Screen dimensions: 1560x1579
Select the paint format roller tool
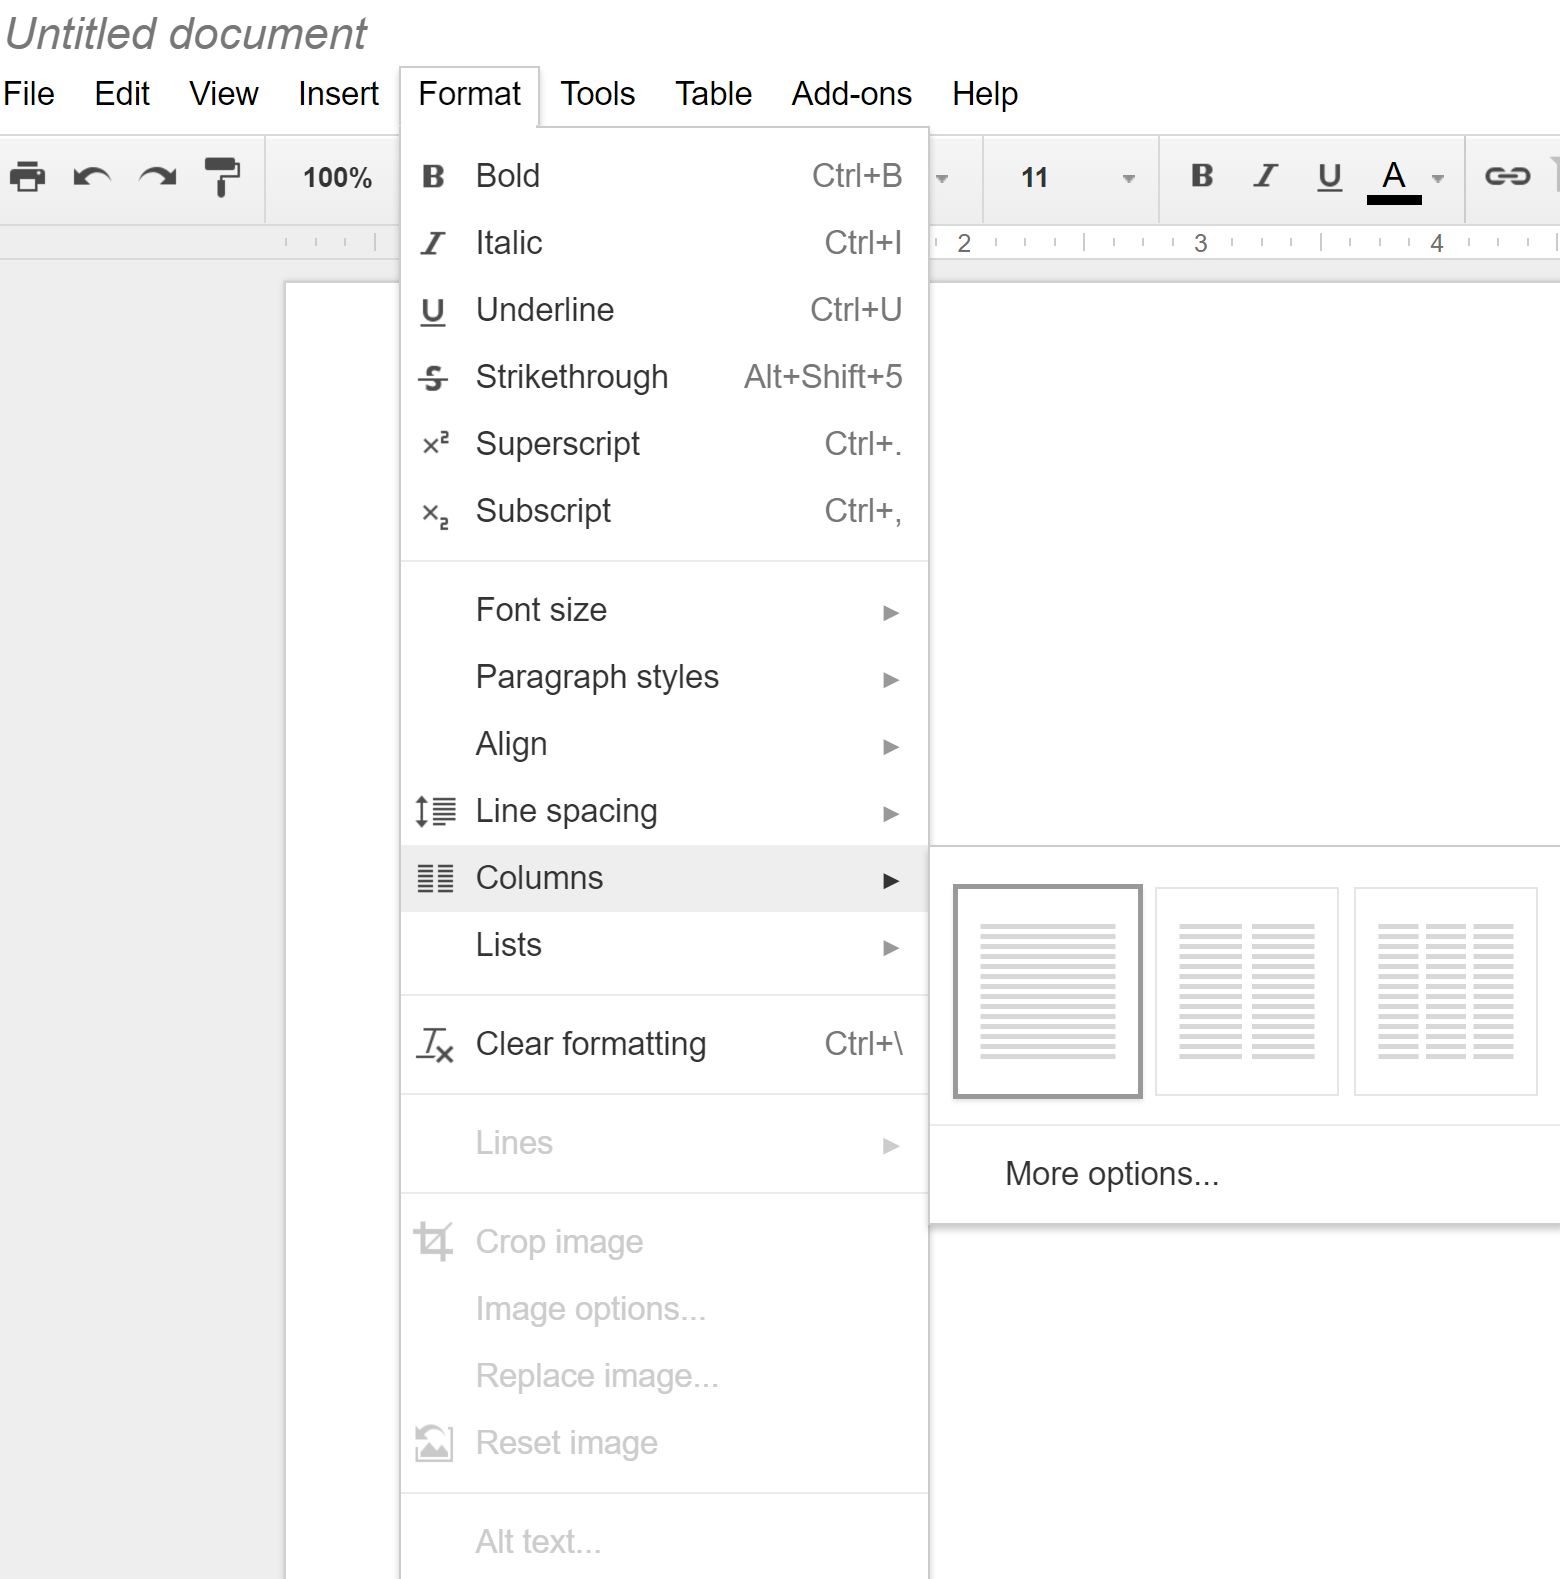[x=222, y=177]
